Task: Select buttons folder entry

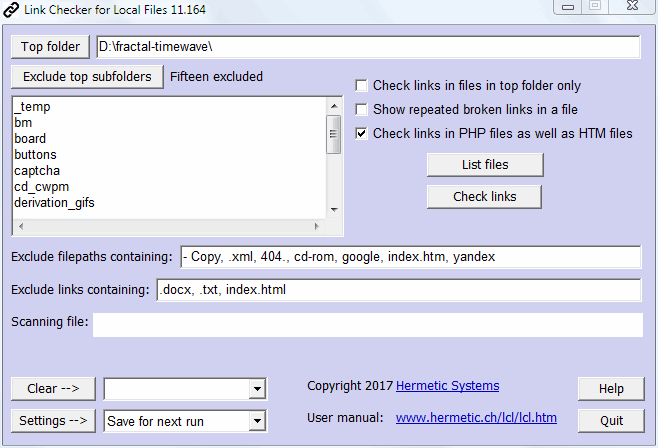Action: click(x=35, y=154)
